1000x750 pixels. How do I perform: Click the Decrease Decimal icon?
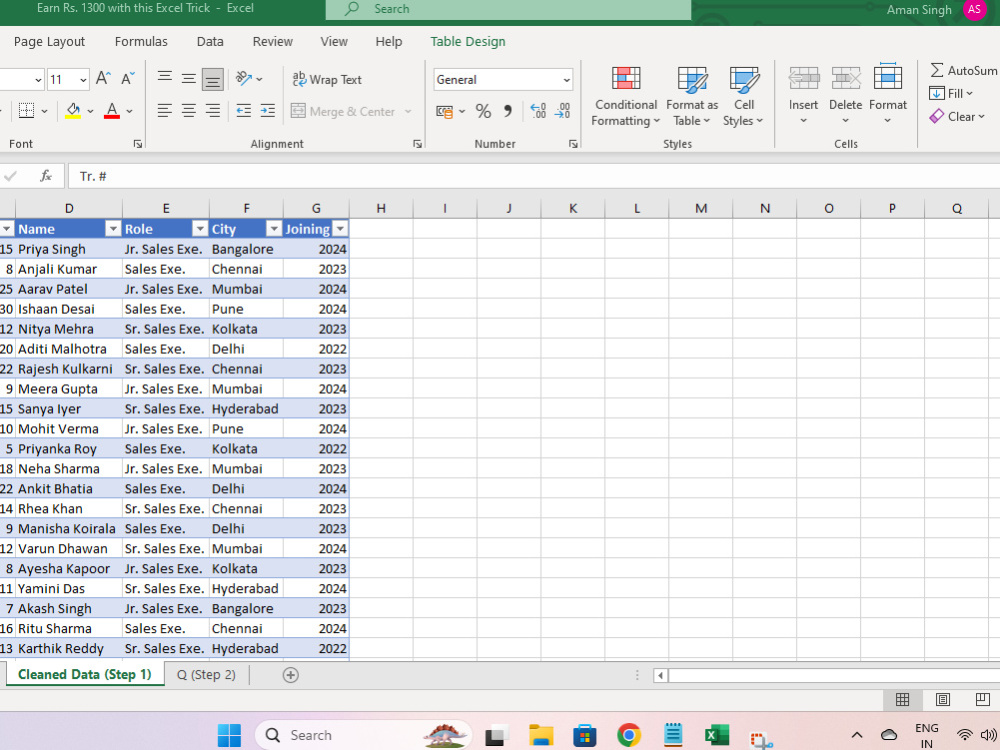pos(563,112)
